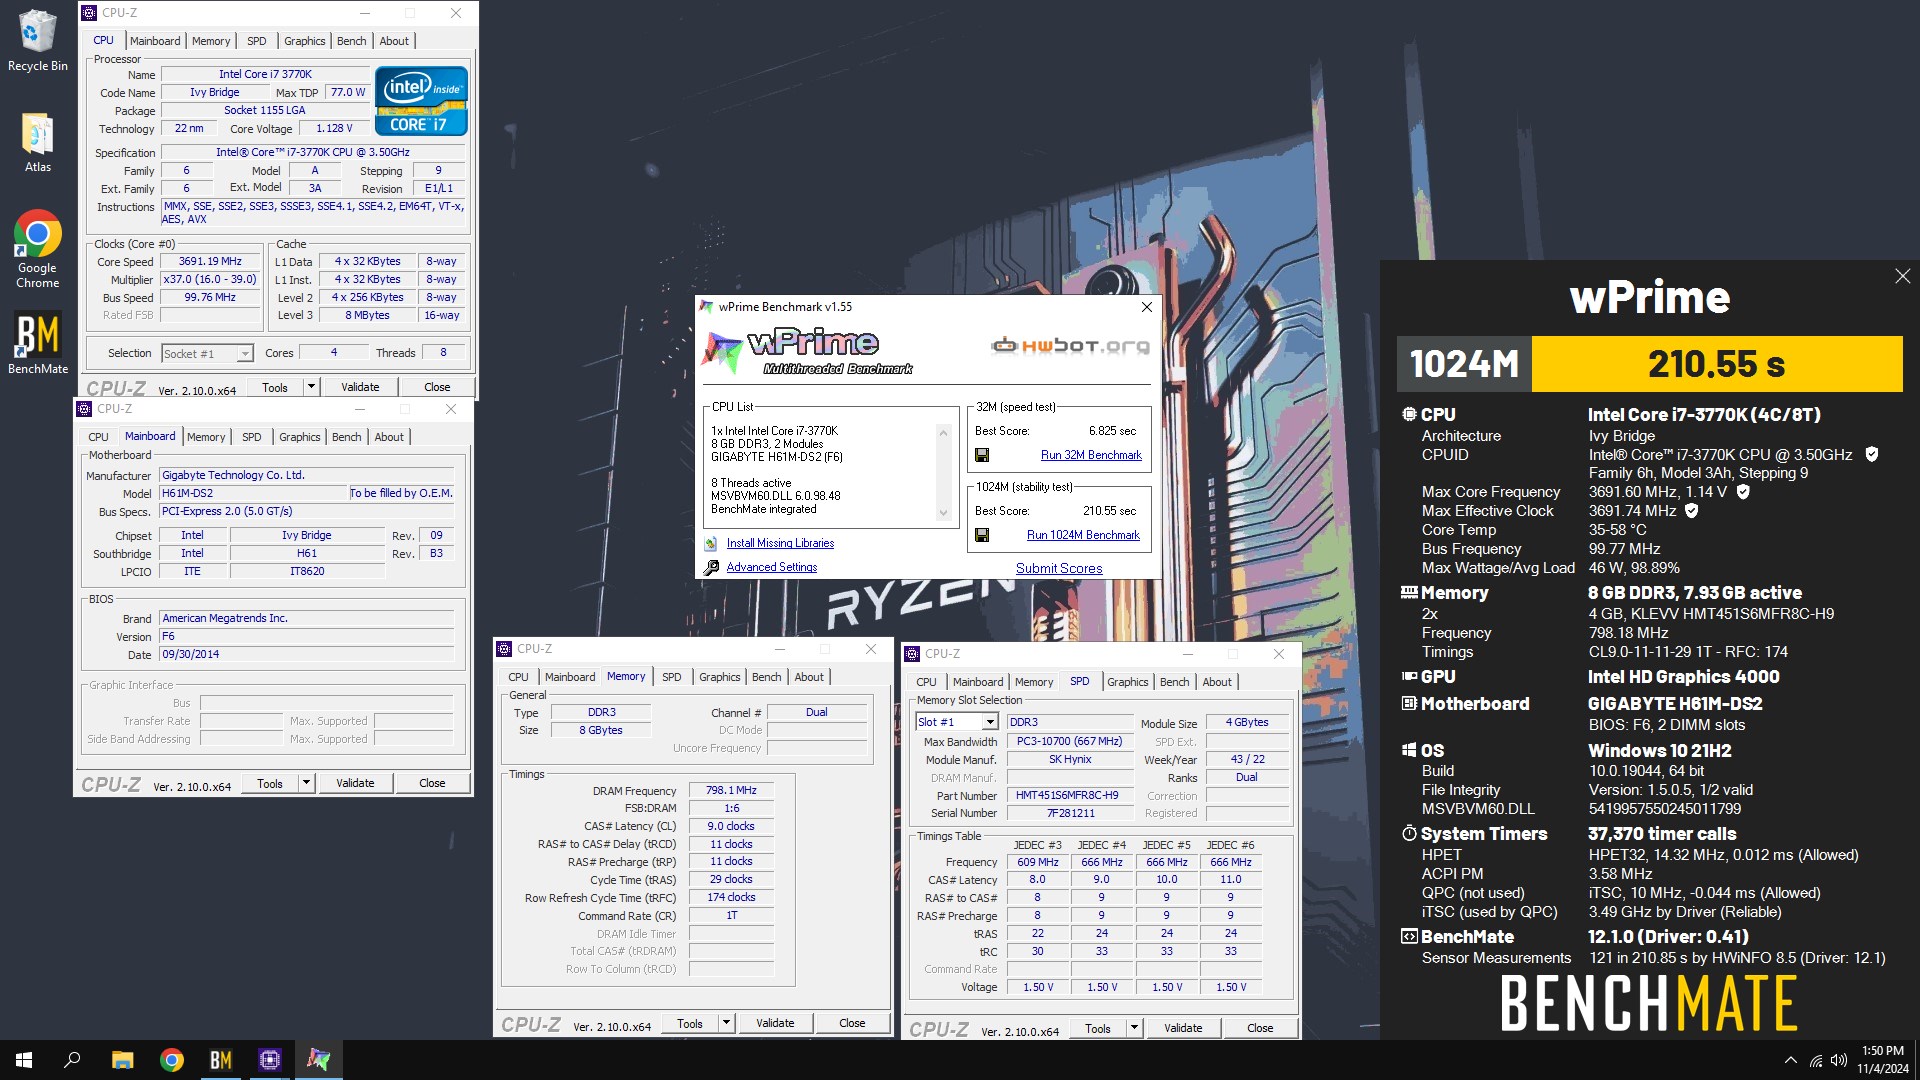Open the Windows Start menu
This screenshot has height=1080, width=1920.
coord(24,1060)
